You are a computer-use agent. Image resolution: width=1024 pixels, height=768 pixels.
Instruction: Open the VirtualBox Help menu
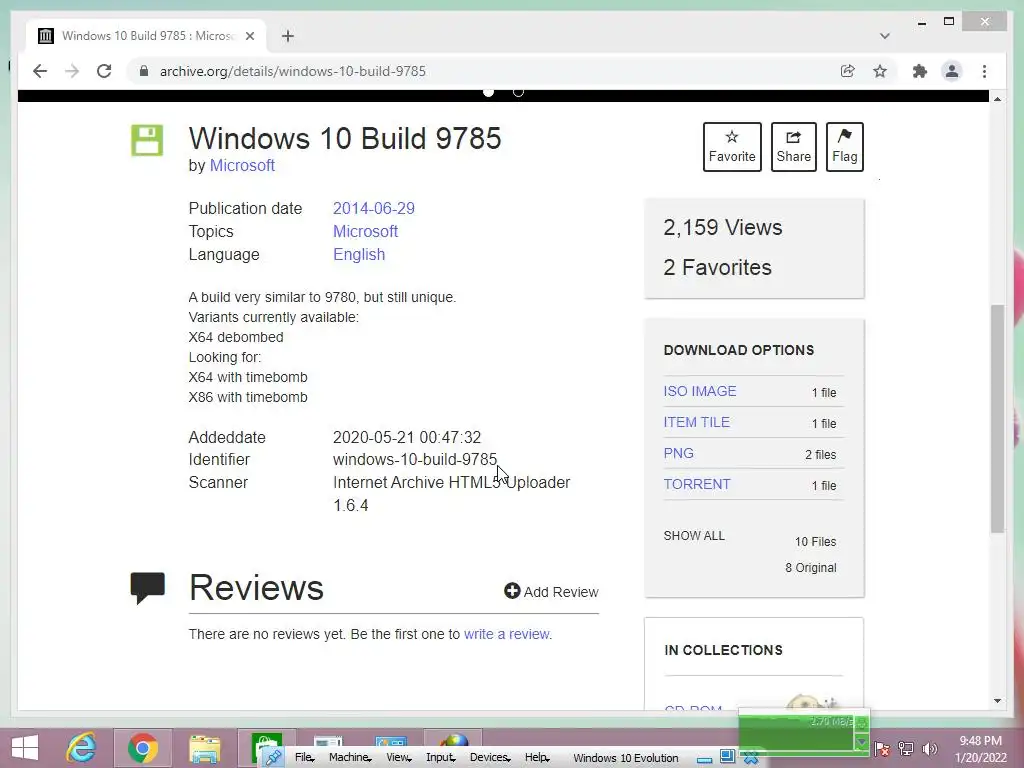click(x=537, y=758)
